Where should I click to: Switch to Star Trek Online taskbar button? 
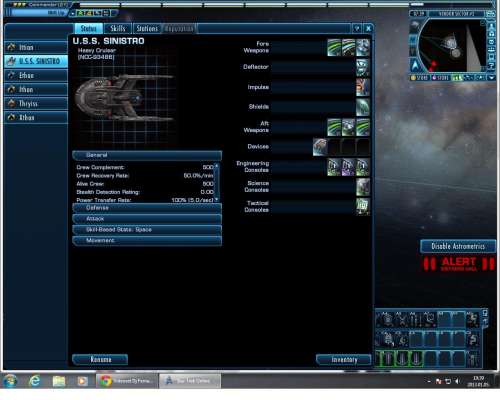coord(190,381)
